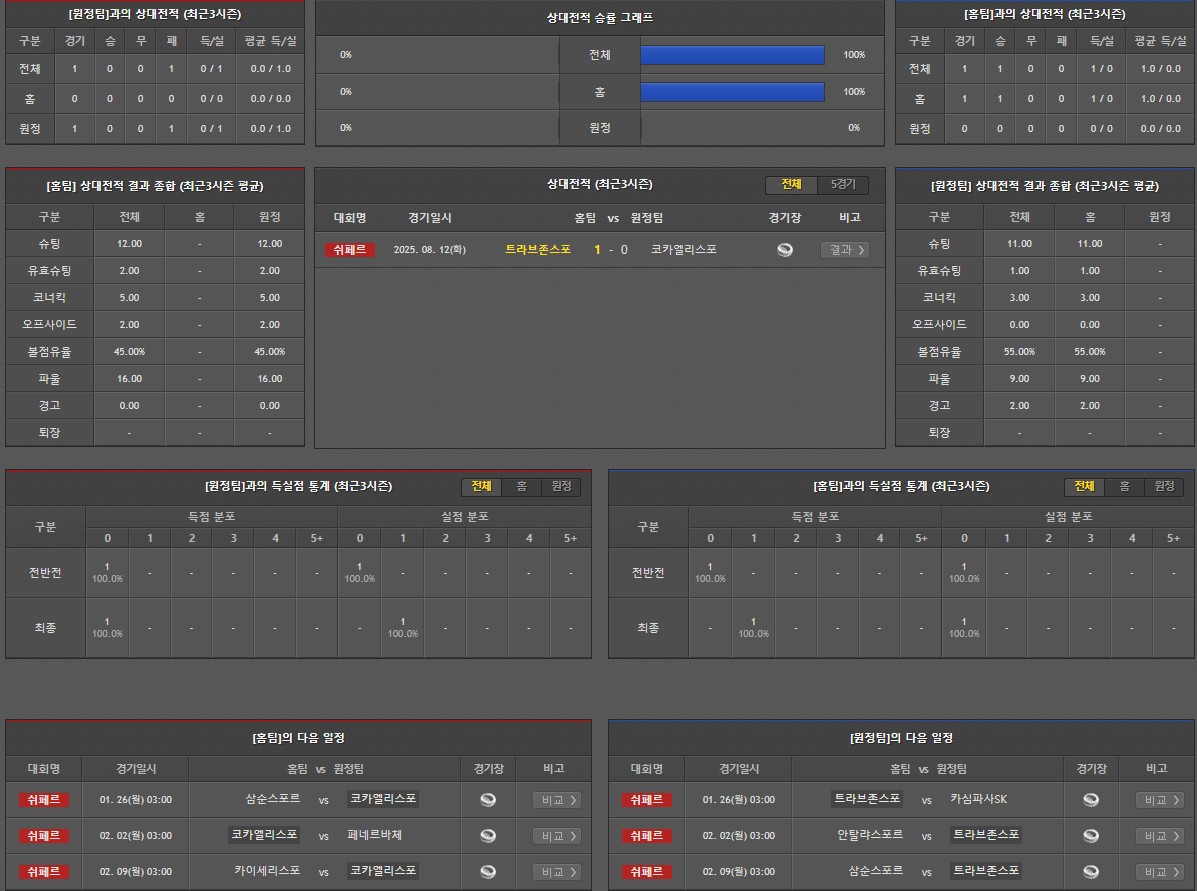Show stadium icon for 삼순스포르 vs 트라브존스포
The height and width of the screenshot is (891, 1197).
(x=1091, y=872)
